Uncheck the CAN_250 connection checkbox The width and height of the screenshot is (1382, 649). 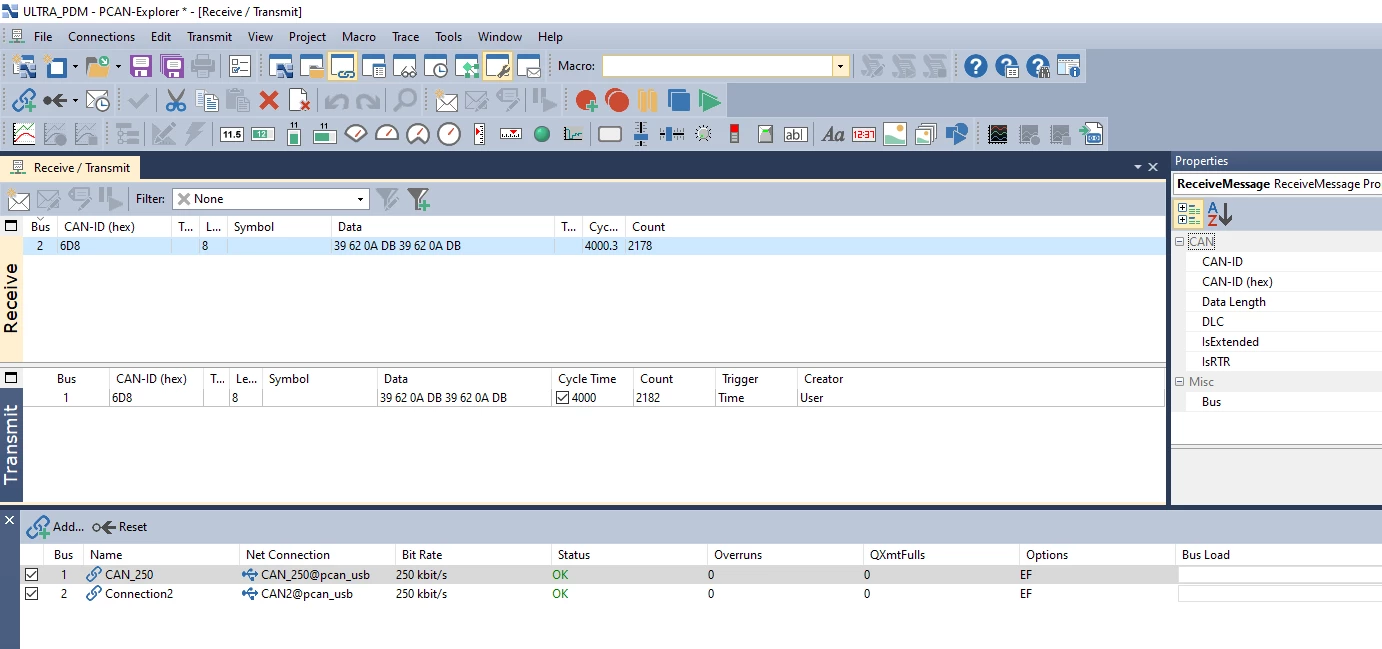(32, 575)
